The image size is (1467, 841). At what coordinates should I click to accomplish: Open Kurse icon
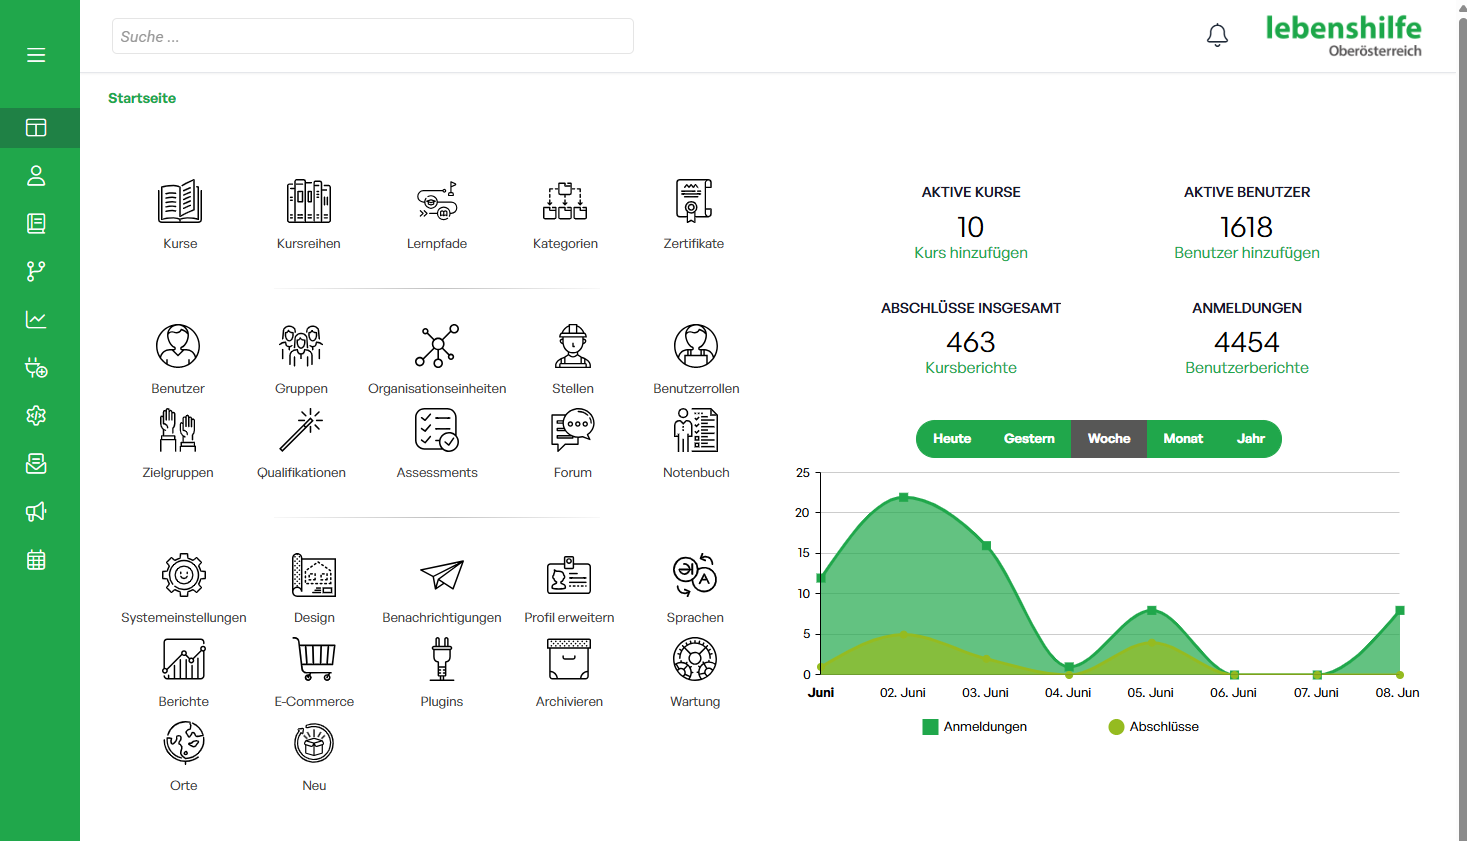pyautogui.click(x=180, y=202)
